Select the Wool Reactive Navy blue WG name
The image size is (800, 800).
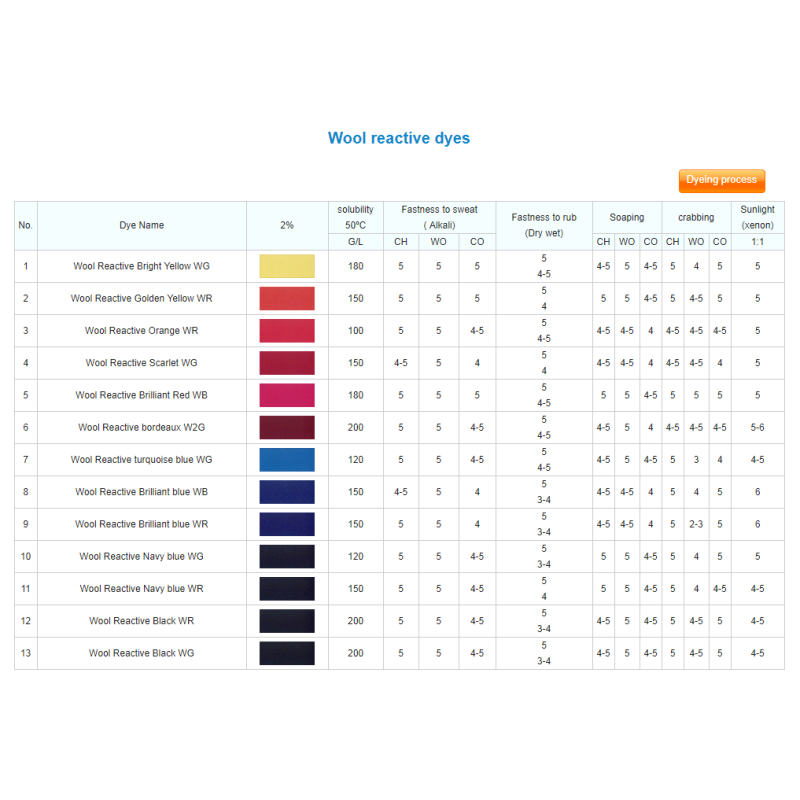[141, 556]
